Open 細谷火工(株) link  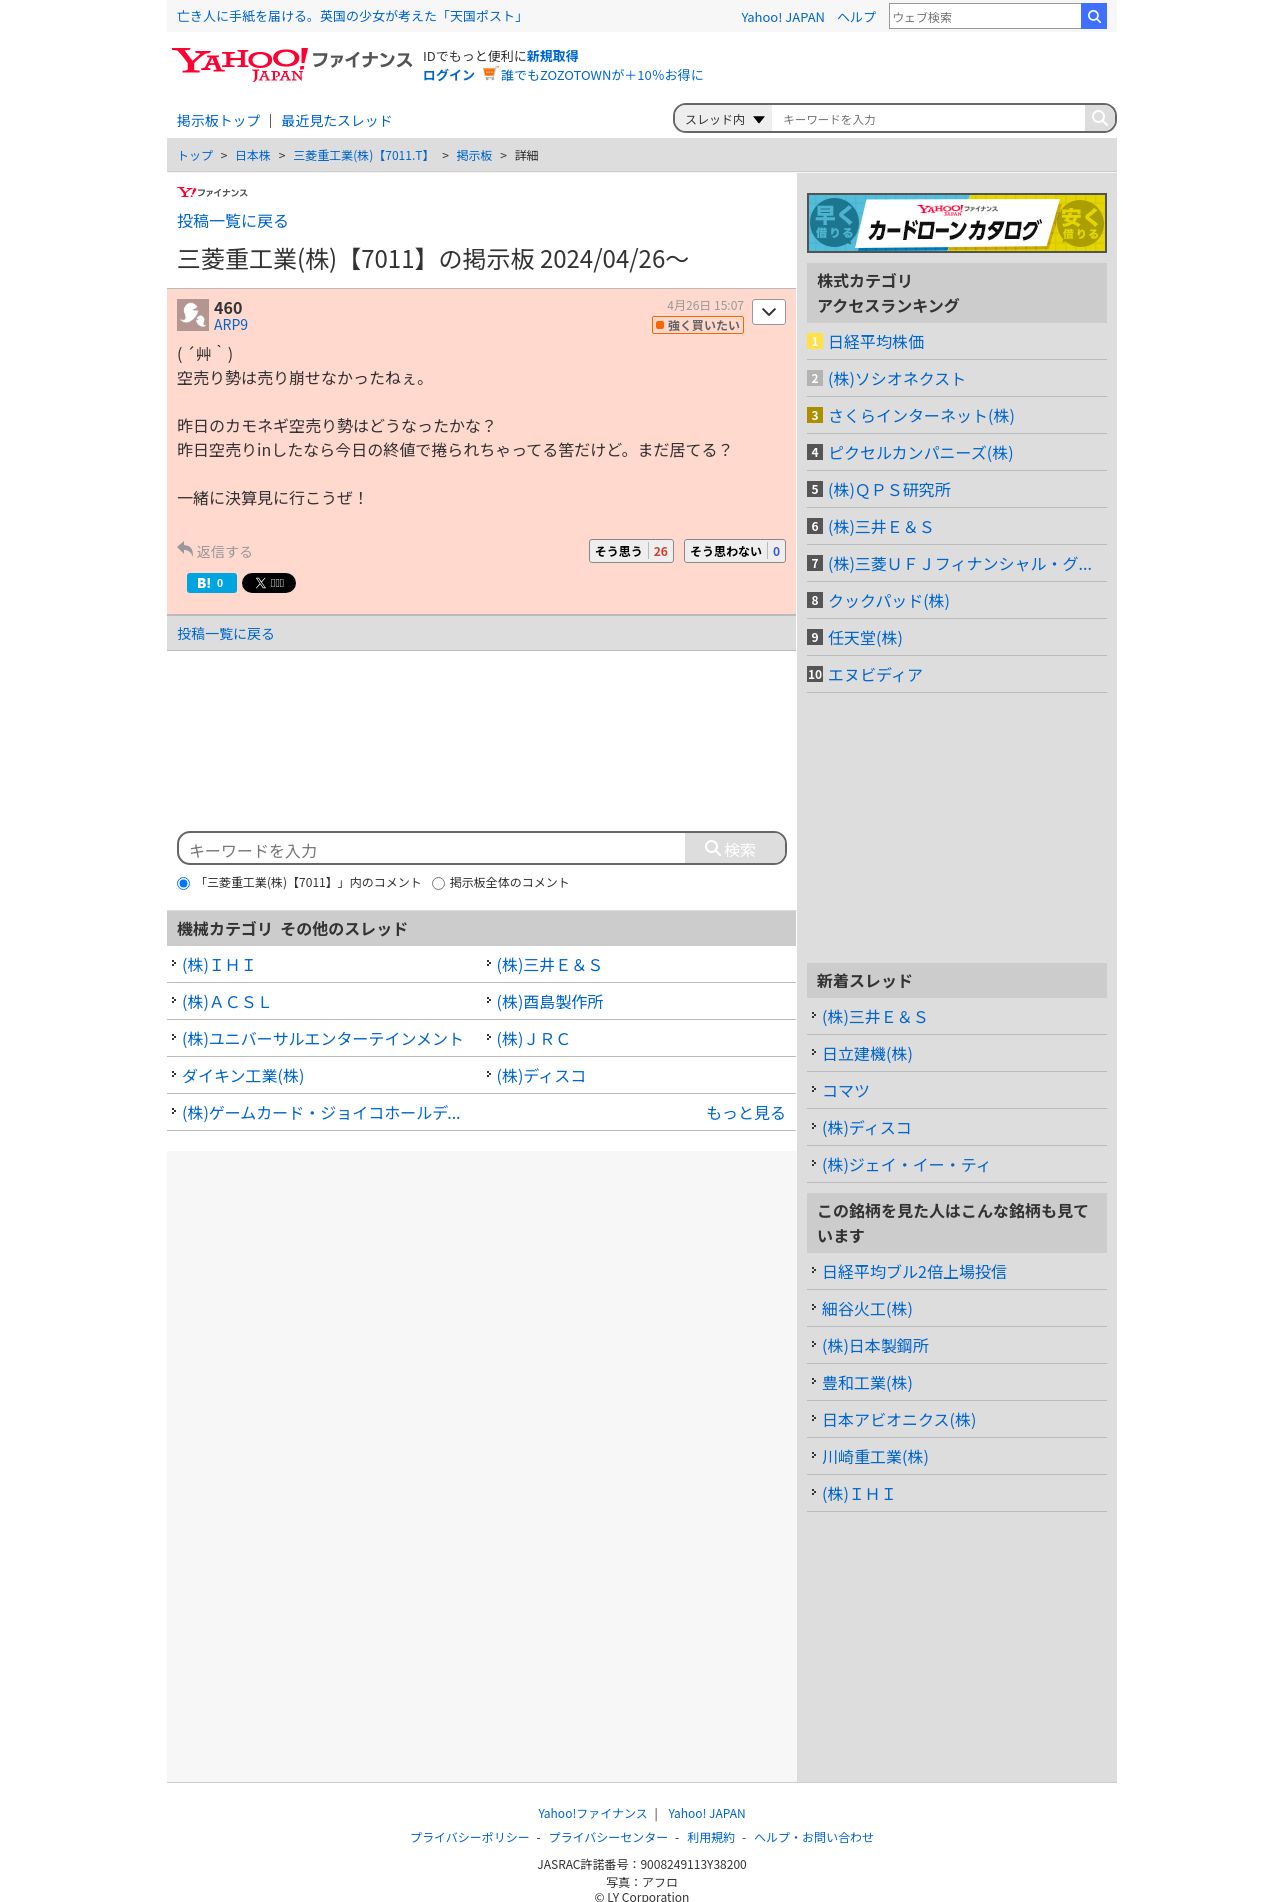[867, 1309]
